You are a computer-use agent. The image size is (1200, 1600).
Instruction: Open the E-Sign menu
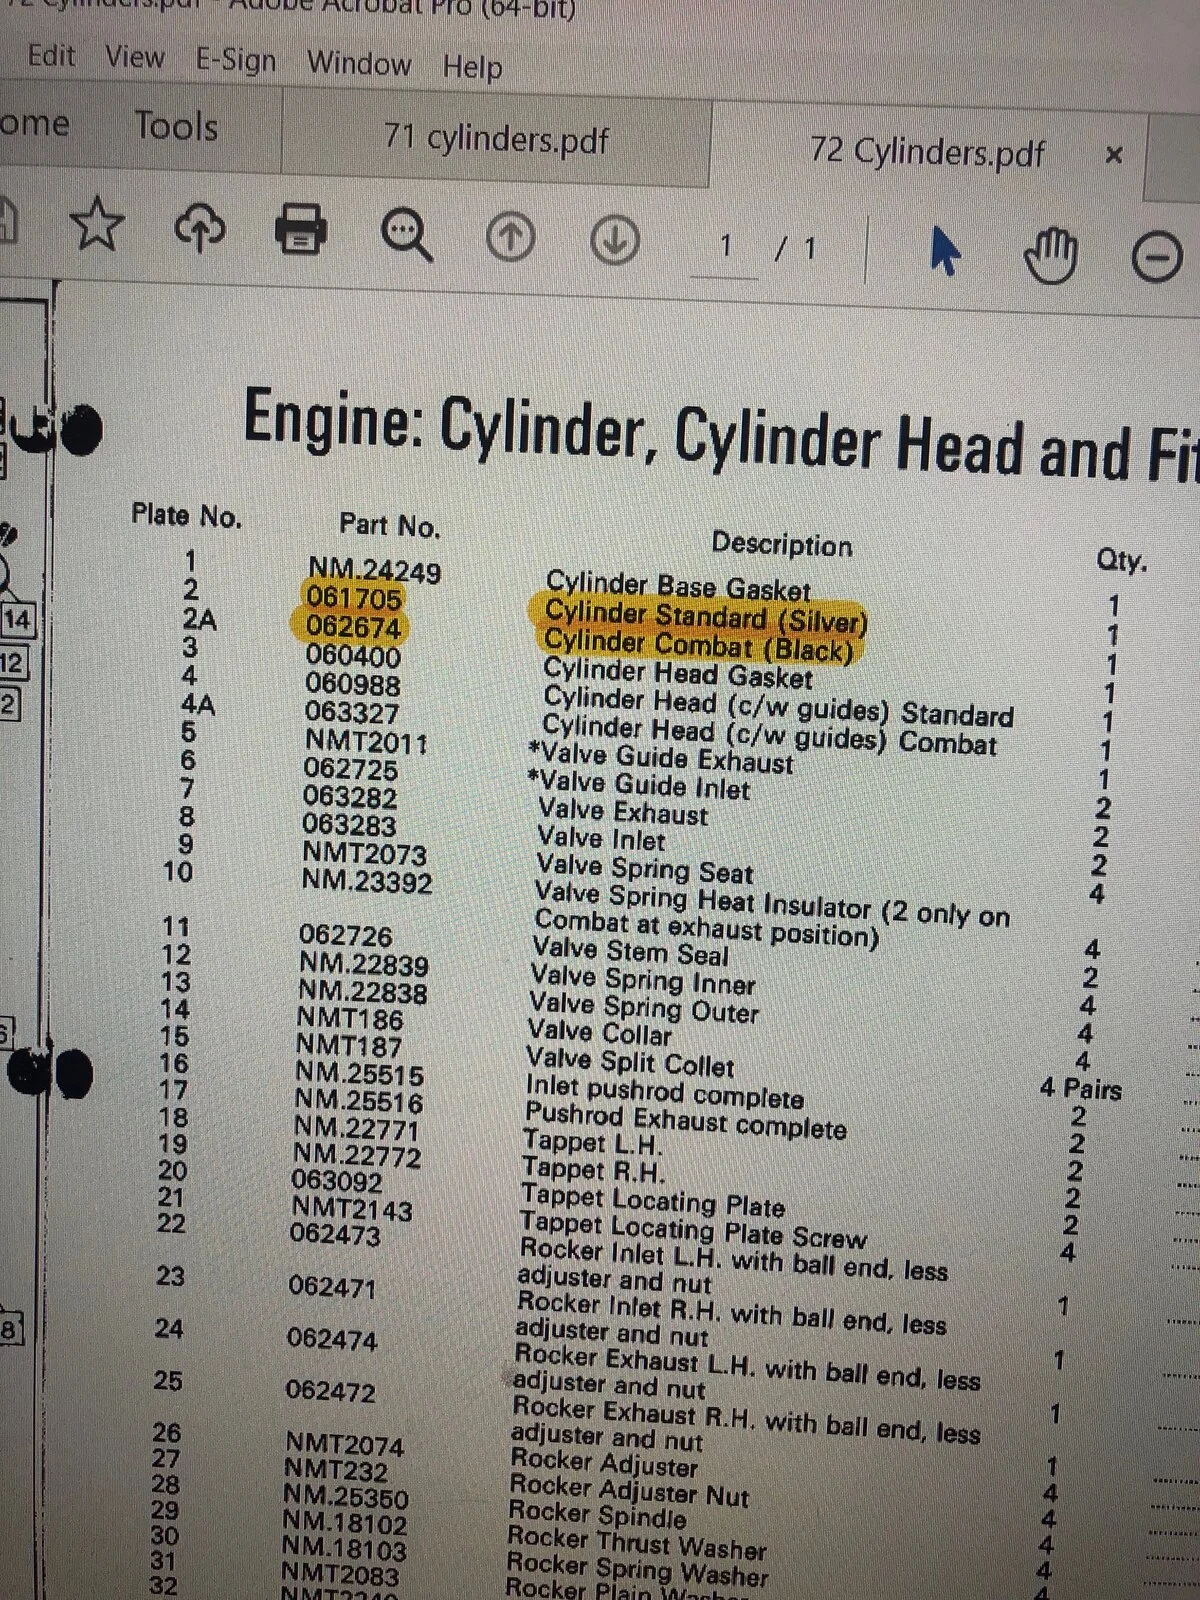[x=235, y=61]
